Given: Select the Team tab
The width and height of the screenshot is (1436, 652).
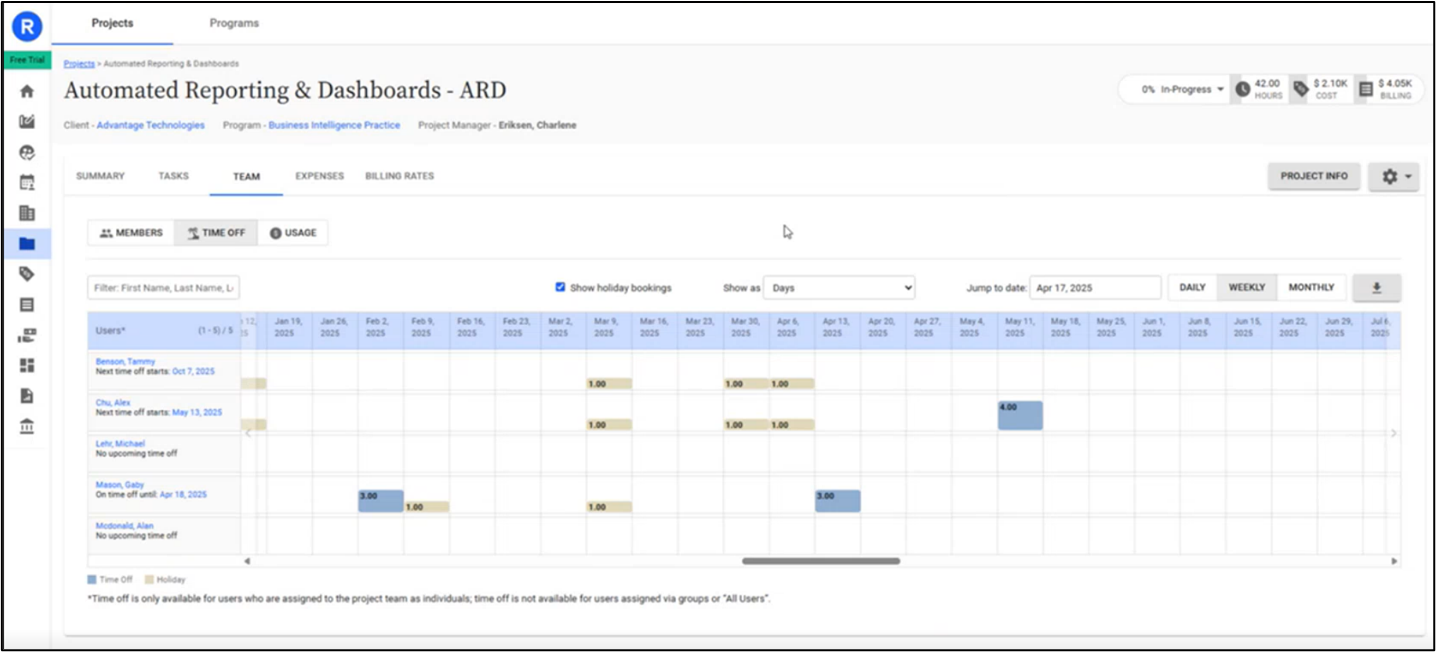Looking at the screenshot, I should [x=246, y=176].
